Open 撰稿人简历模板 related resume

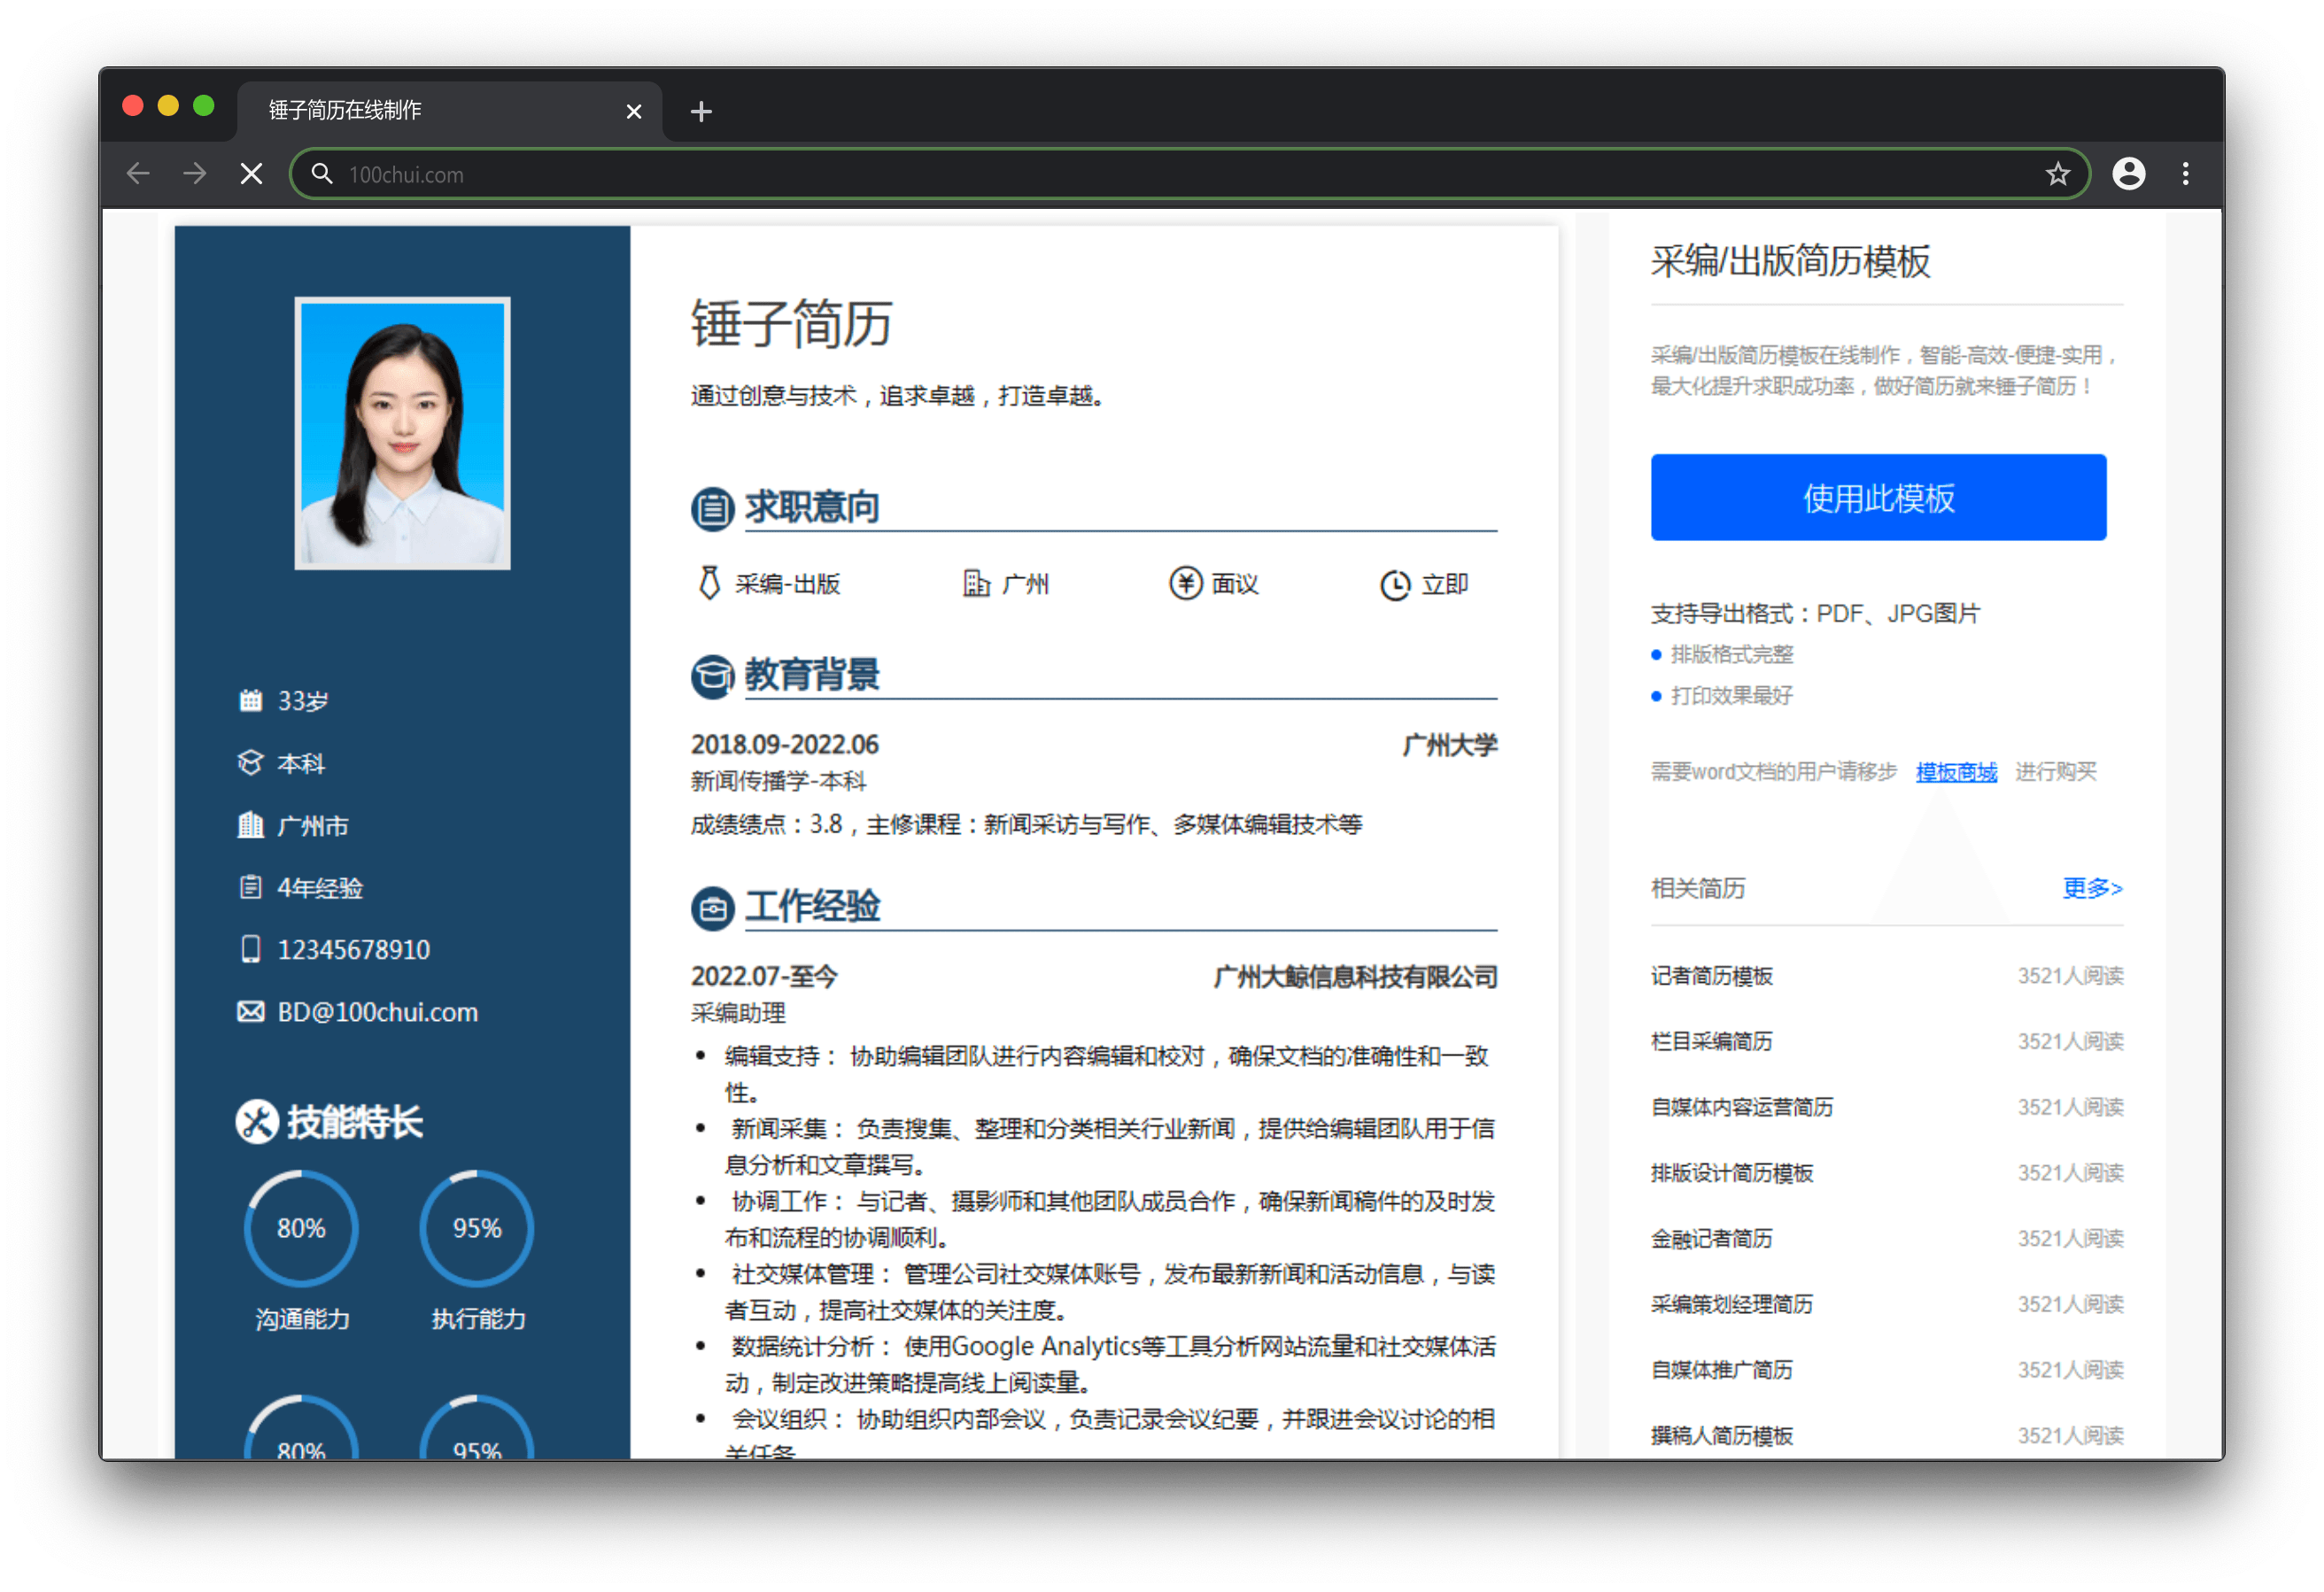(1721, 1435)
